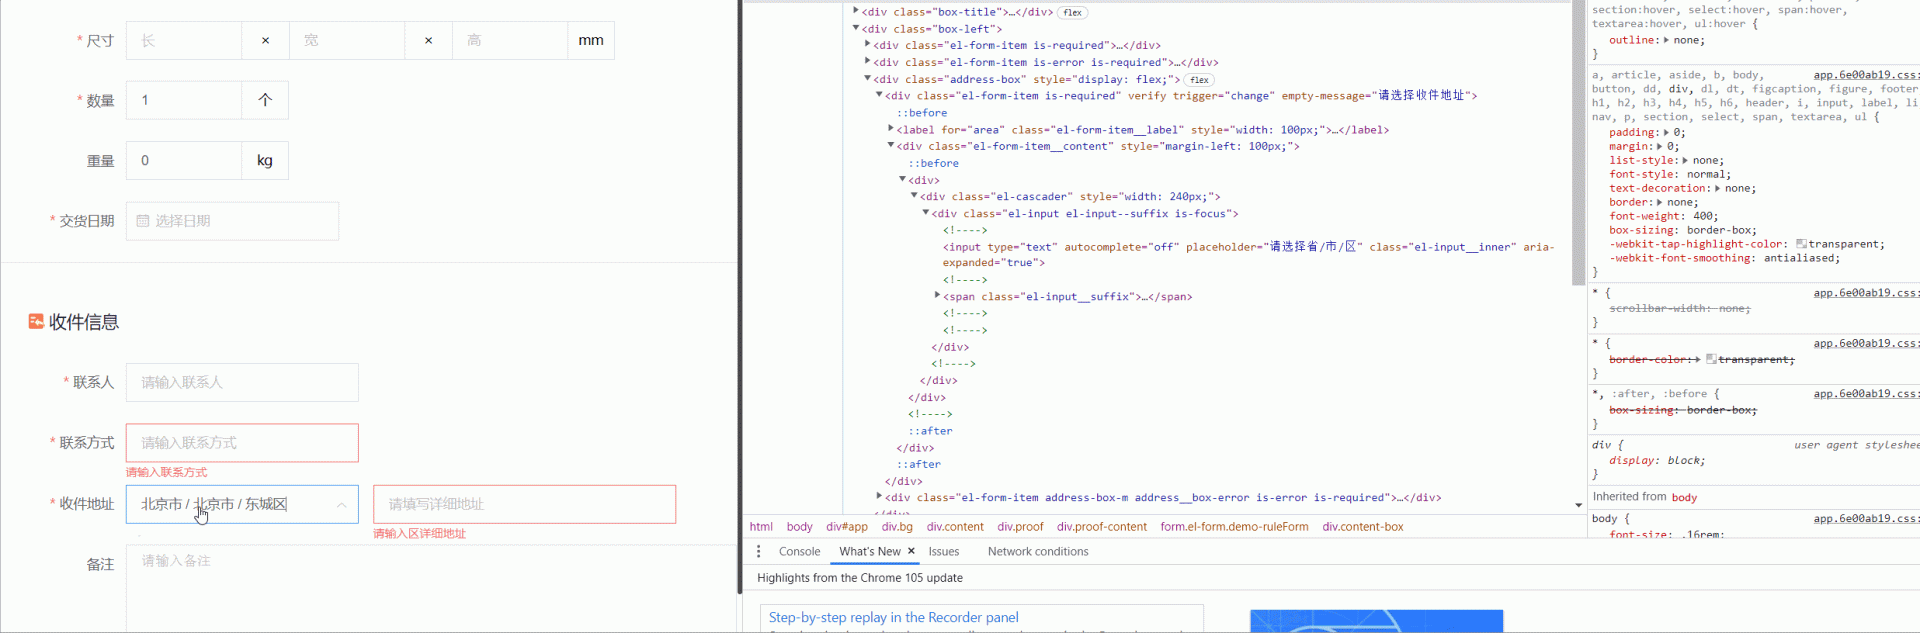Click the flex badge next to box-title
The width and height of the screenshot is (1920, 633).
click(x=1073, y=13)
